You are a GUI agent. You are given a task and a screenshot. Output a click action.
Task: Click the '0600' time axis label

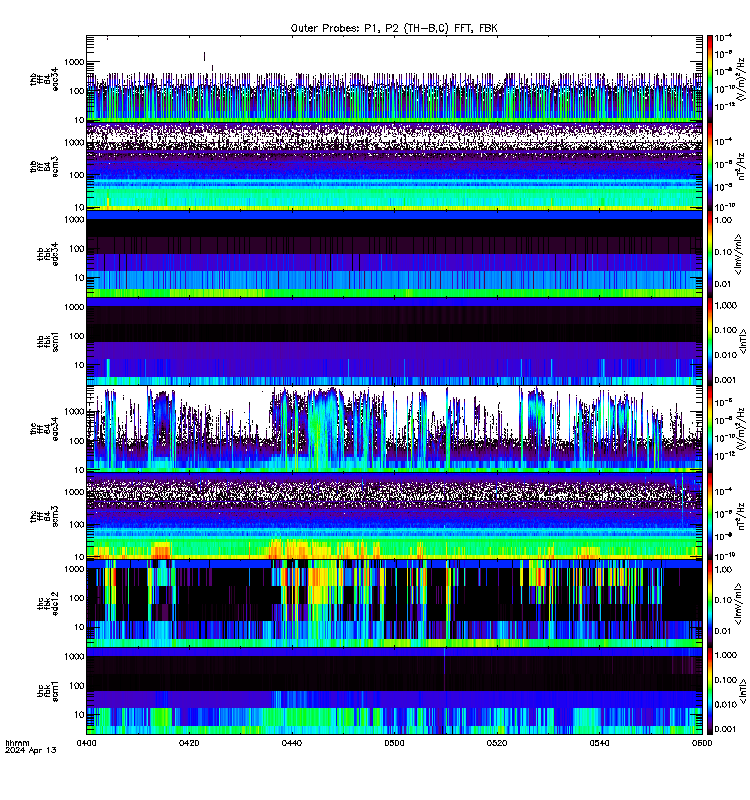tap(702, 743)
